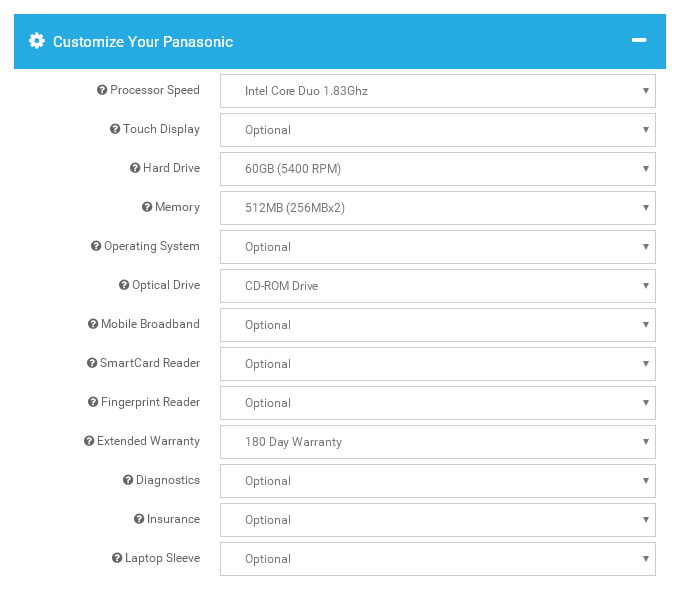Open the Optical Drive CD-ROM dropdown
677x594 pixels.
(437, 286)
